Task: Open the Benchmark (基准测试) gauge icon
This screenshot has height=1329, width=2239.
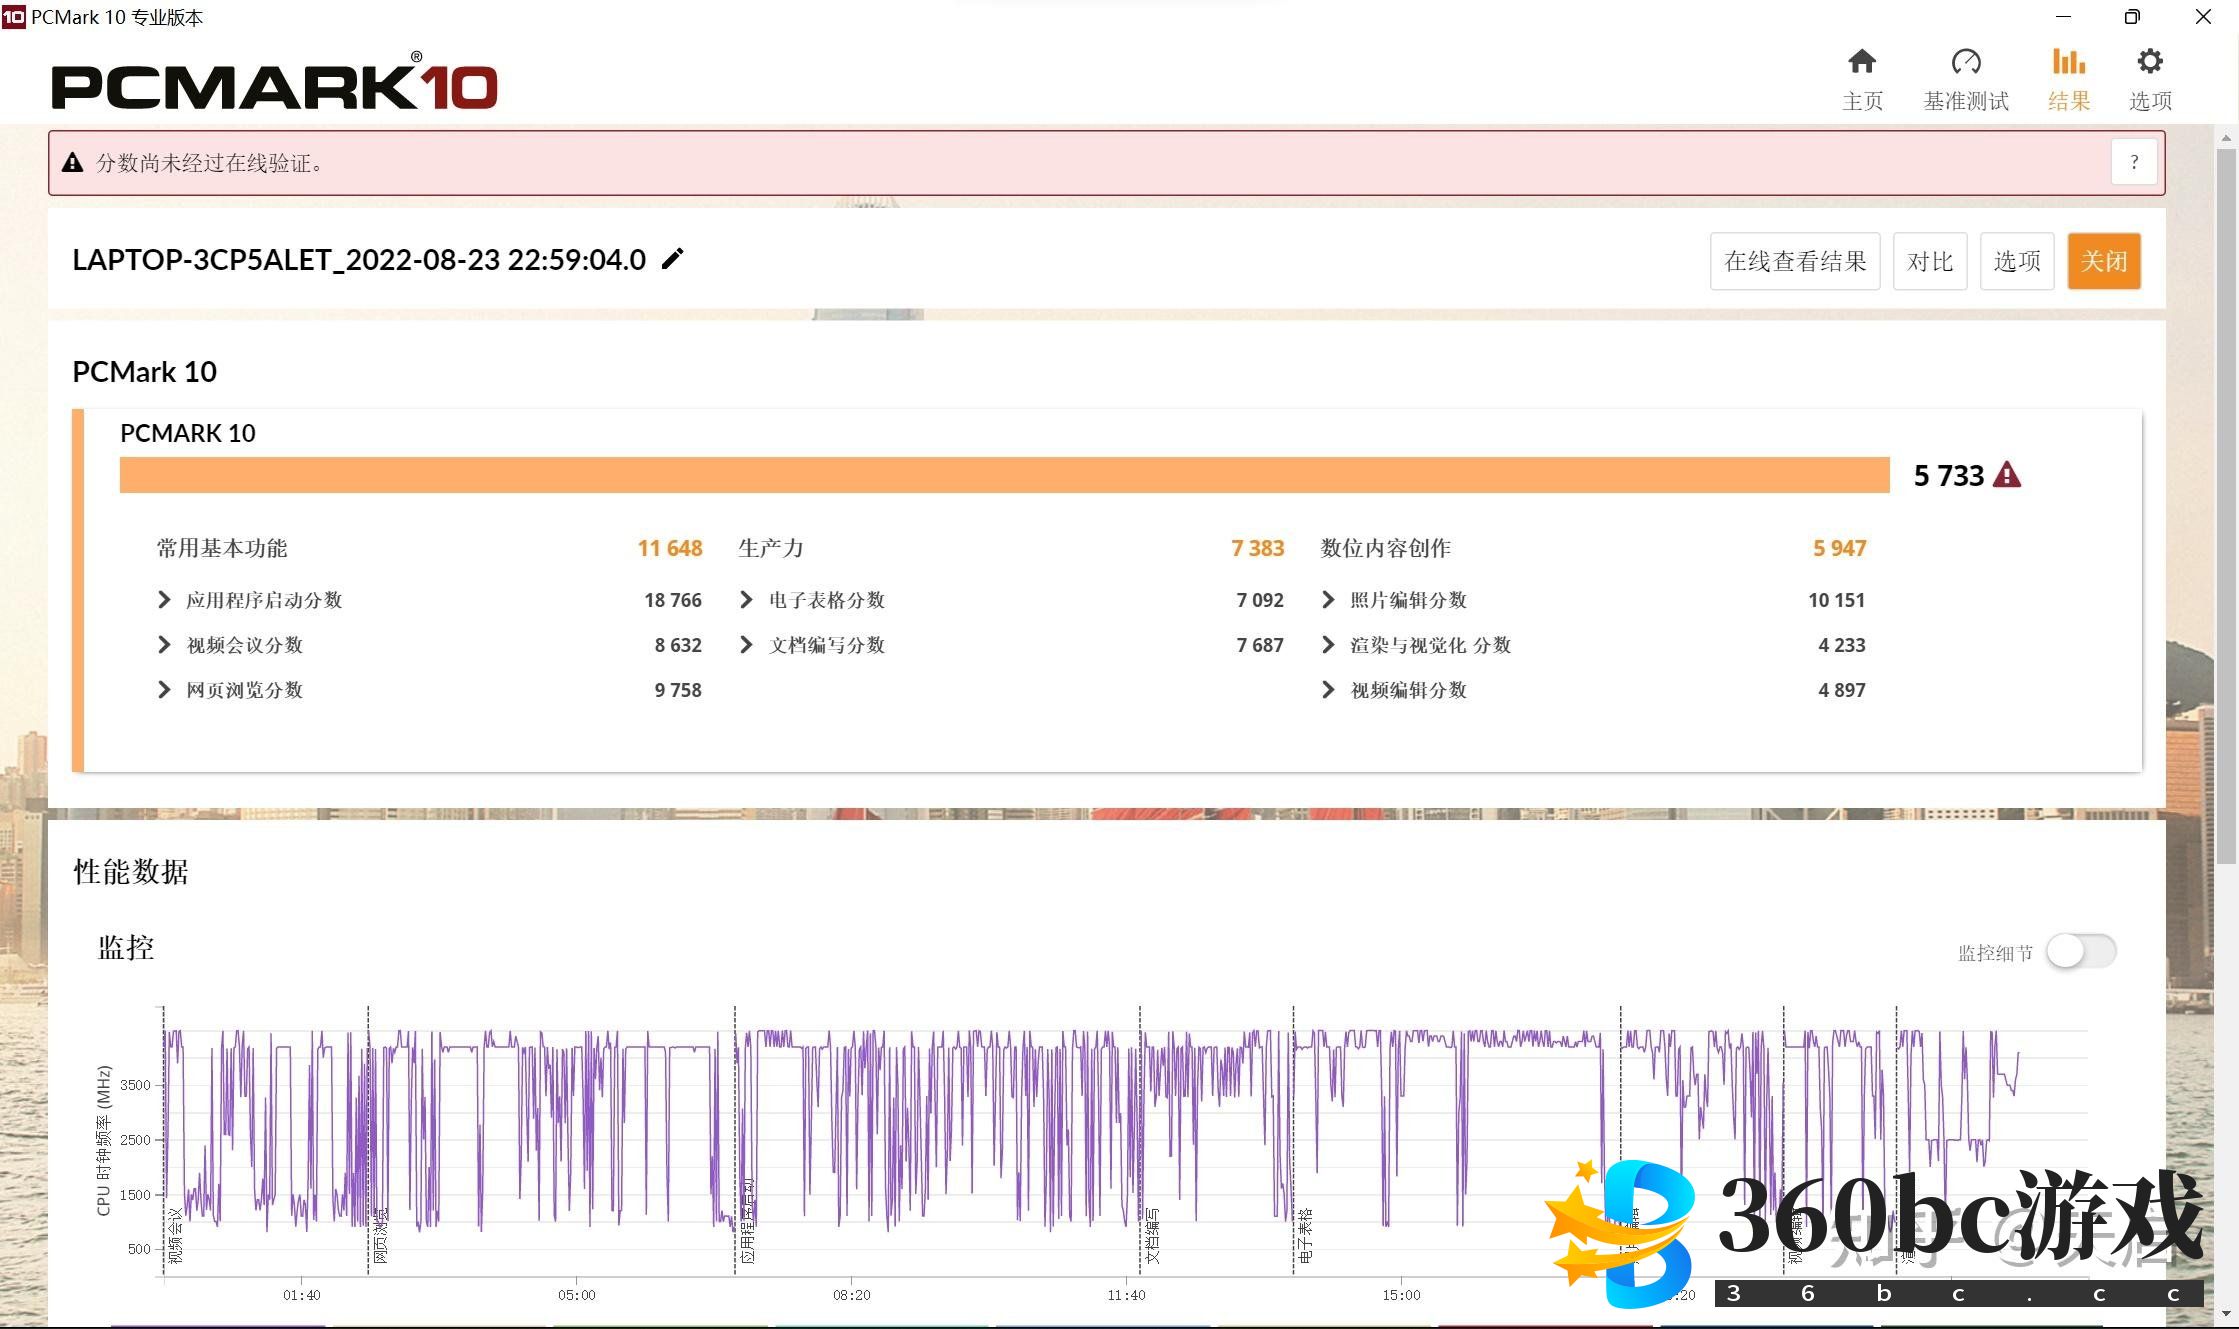Action: [1965, 63]
